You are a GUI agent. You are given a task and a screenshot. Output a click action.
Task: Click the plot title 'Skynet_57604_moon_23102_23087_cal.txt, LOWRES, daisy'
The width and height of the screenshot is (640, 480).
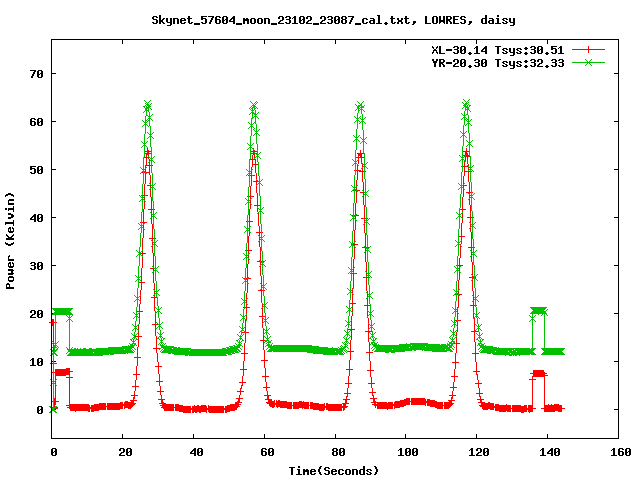pos(333,20)
